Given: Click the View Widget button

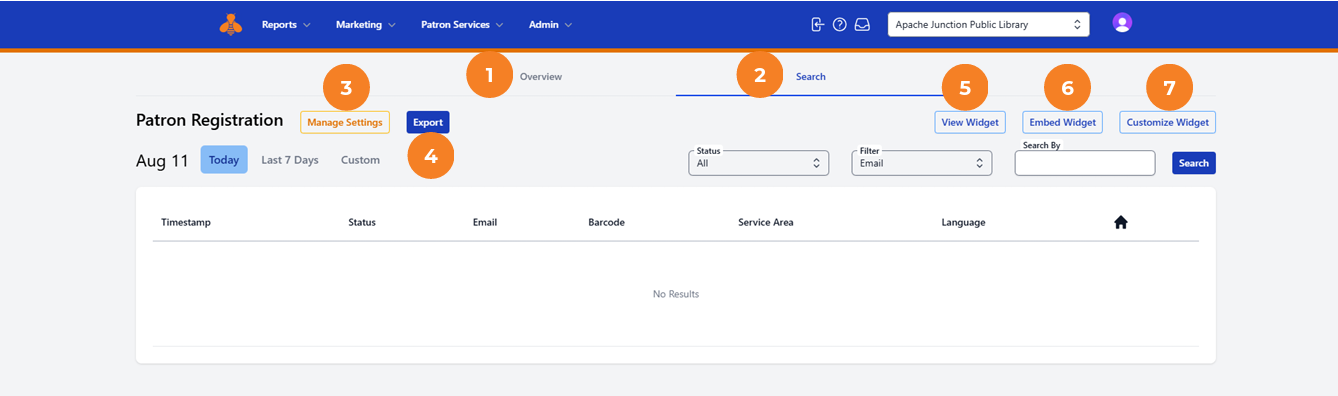Looking at the screenshot, I should point(970,122).
